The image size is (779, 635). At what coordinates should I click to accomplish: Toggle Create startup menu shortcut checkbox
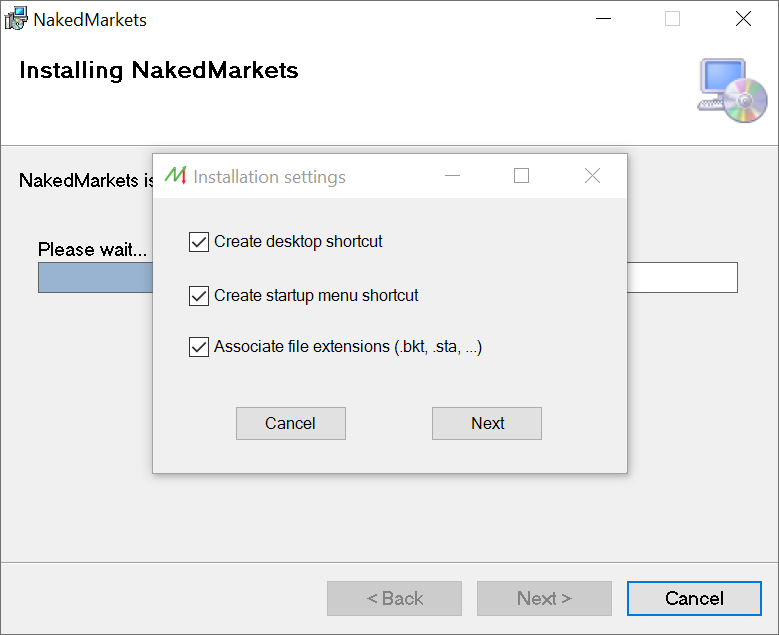coord(199,296)
